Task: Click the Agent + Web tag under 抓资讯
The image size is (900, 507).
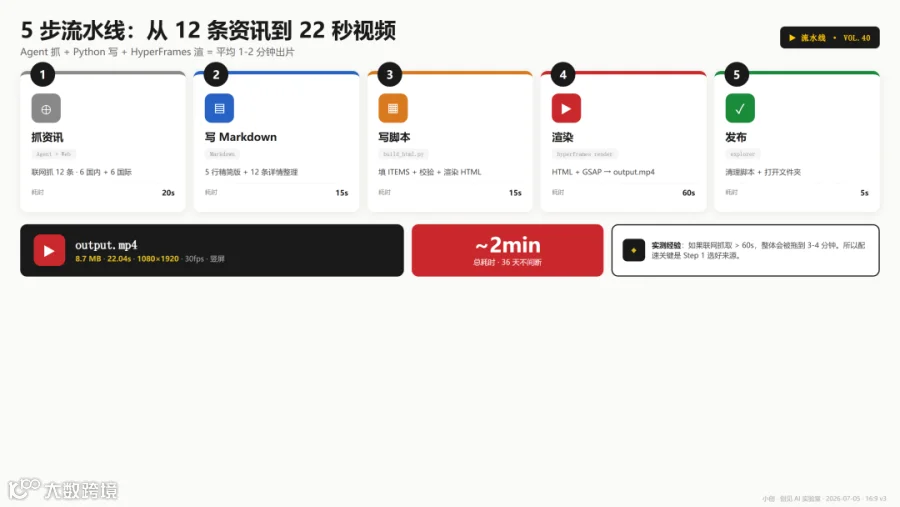Action: pos(53,154)
